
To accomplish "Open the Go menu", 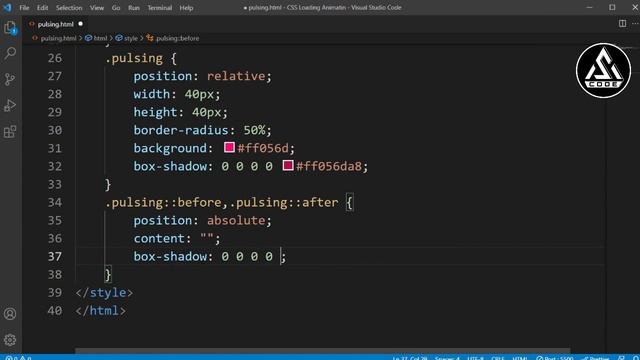I will click(116, 7).
